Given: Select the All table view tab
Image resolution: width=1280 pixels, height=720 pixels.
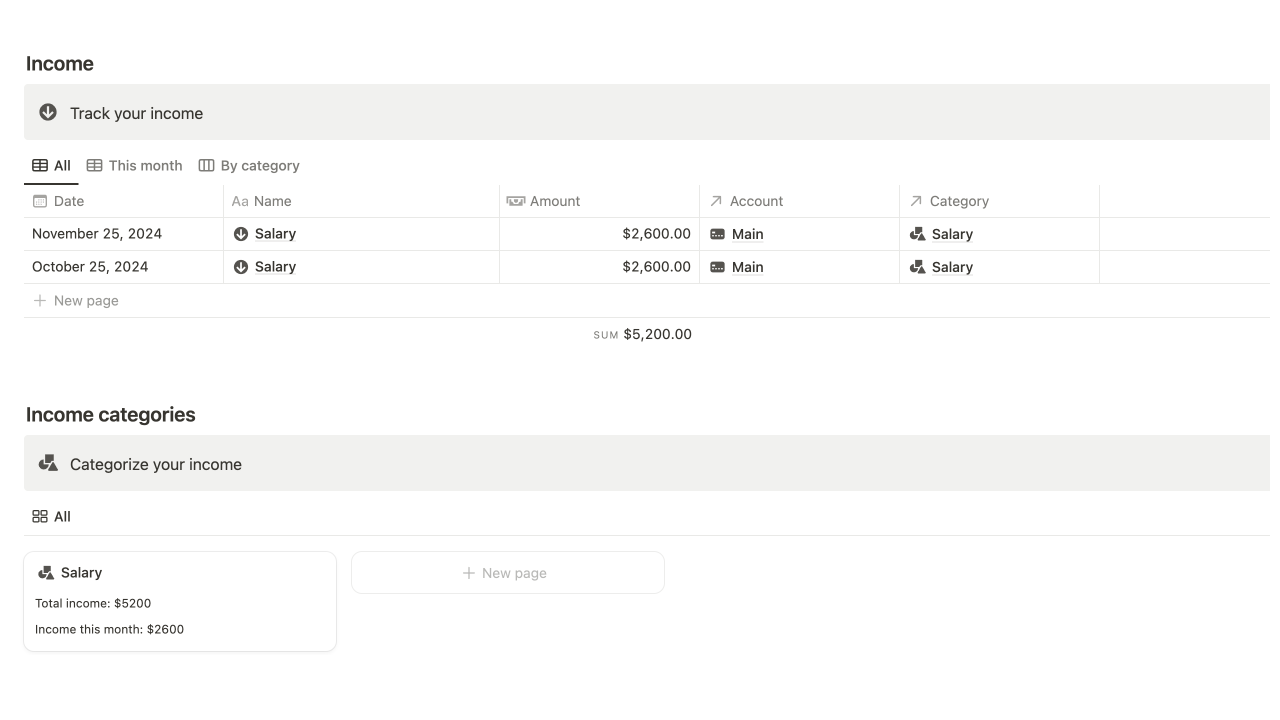Looking at the screenshot, I should click(51, 166).
